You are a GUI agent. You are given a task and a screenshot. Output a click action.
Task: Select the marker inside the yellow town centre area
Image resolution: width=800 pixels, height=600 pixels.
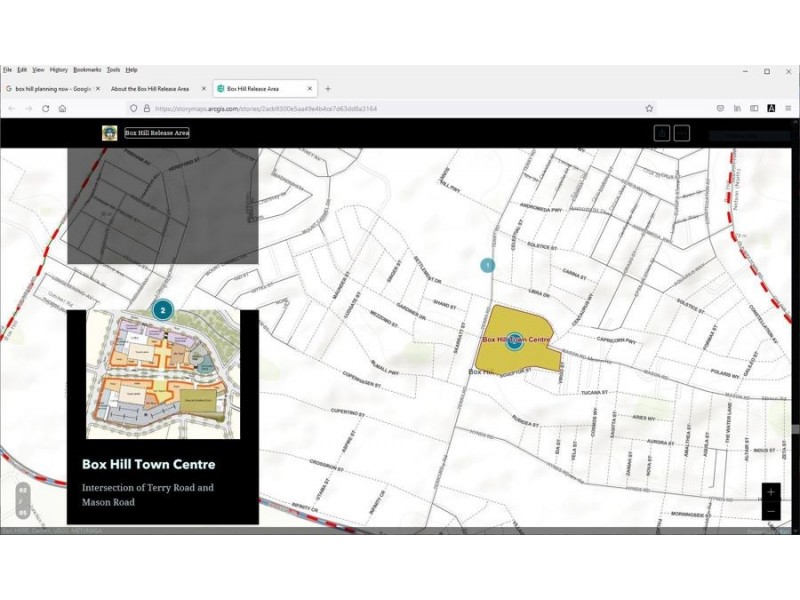pyautogui.click(x=514, y=342)
